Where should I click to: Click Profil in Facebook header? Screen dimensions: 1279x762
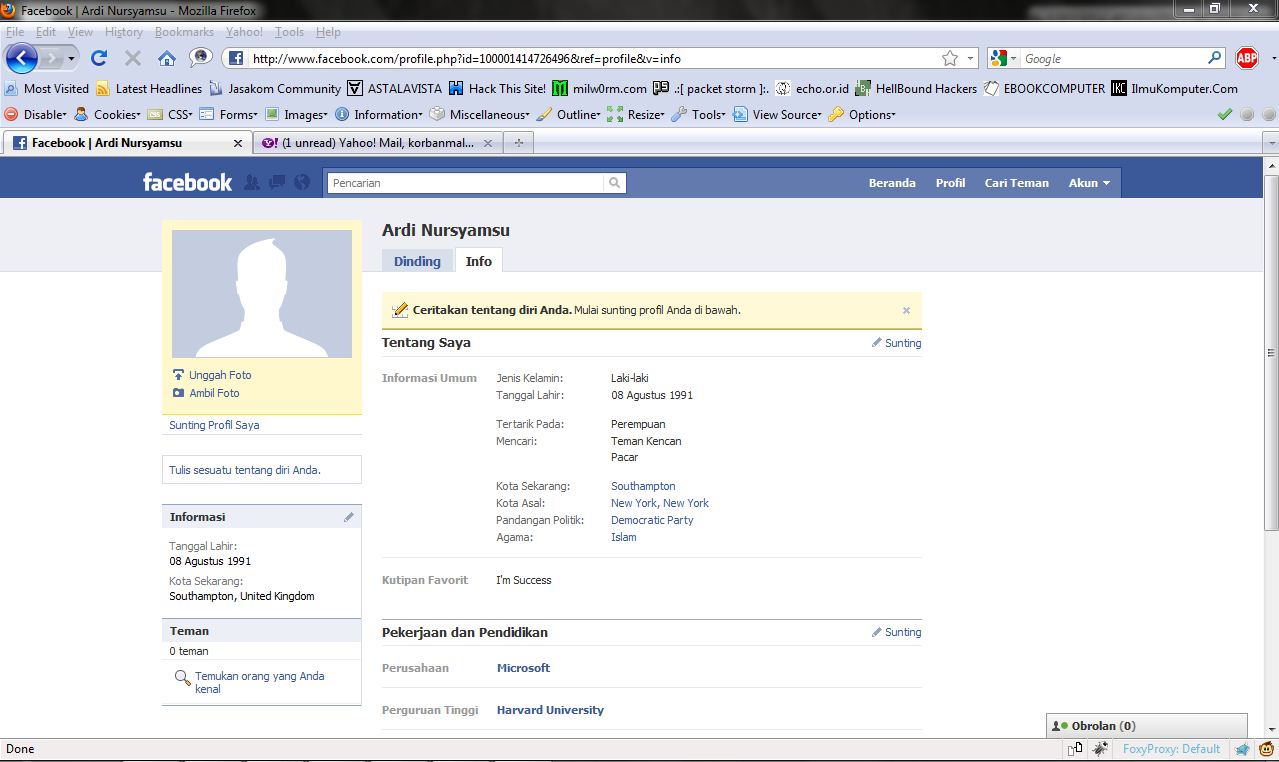click(x=950, y=183)
